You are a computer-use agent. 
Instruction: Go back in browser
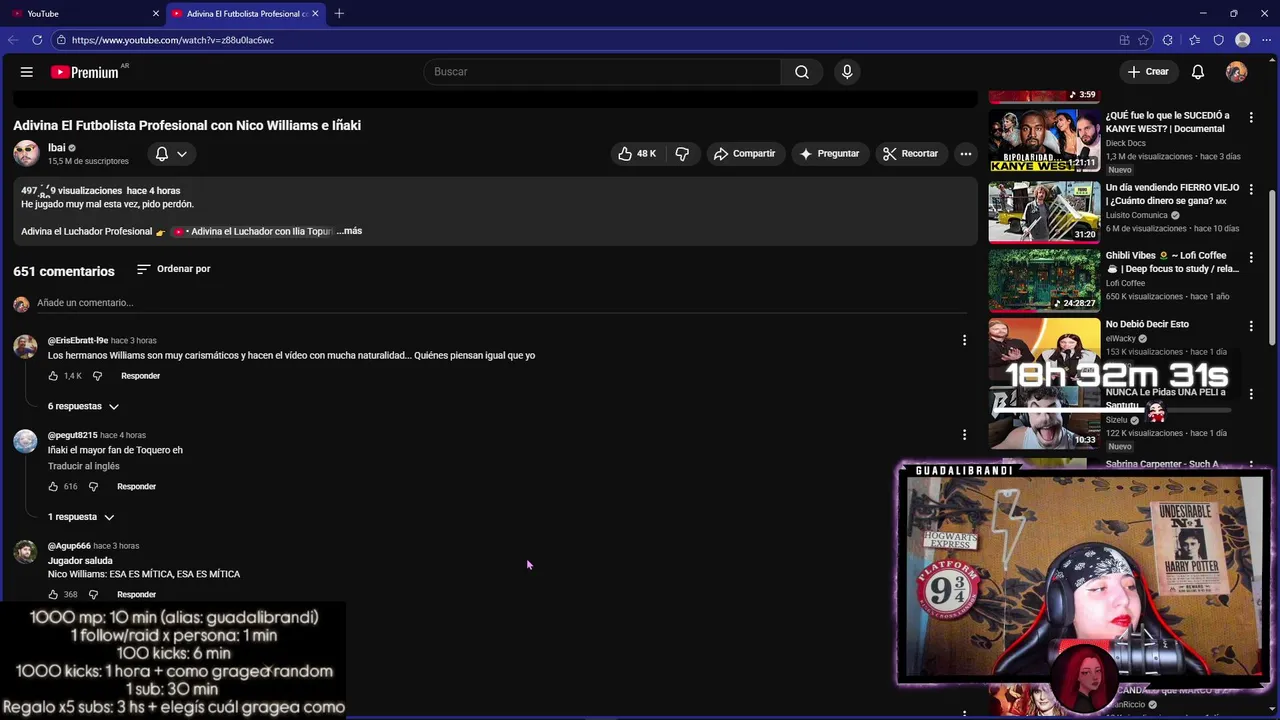[x=13, y=40]
